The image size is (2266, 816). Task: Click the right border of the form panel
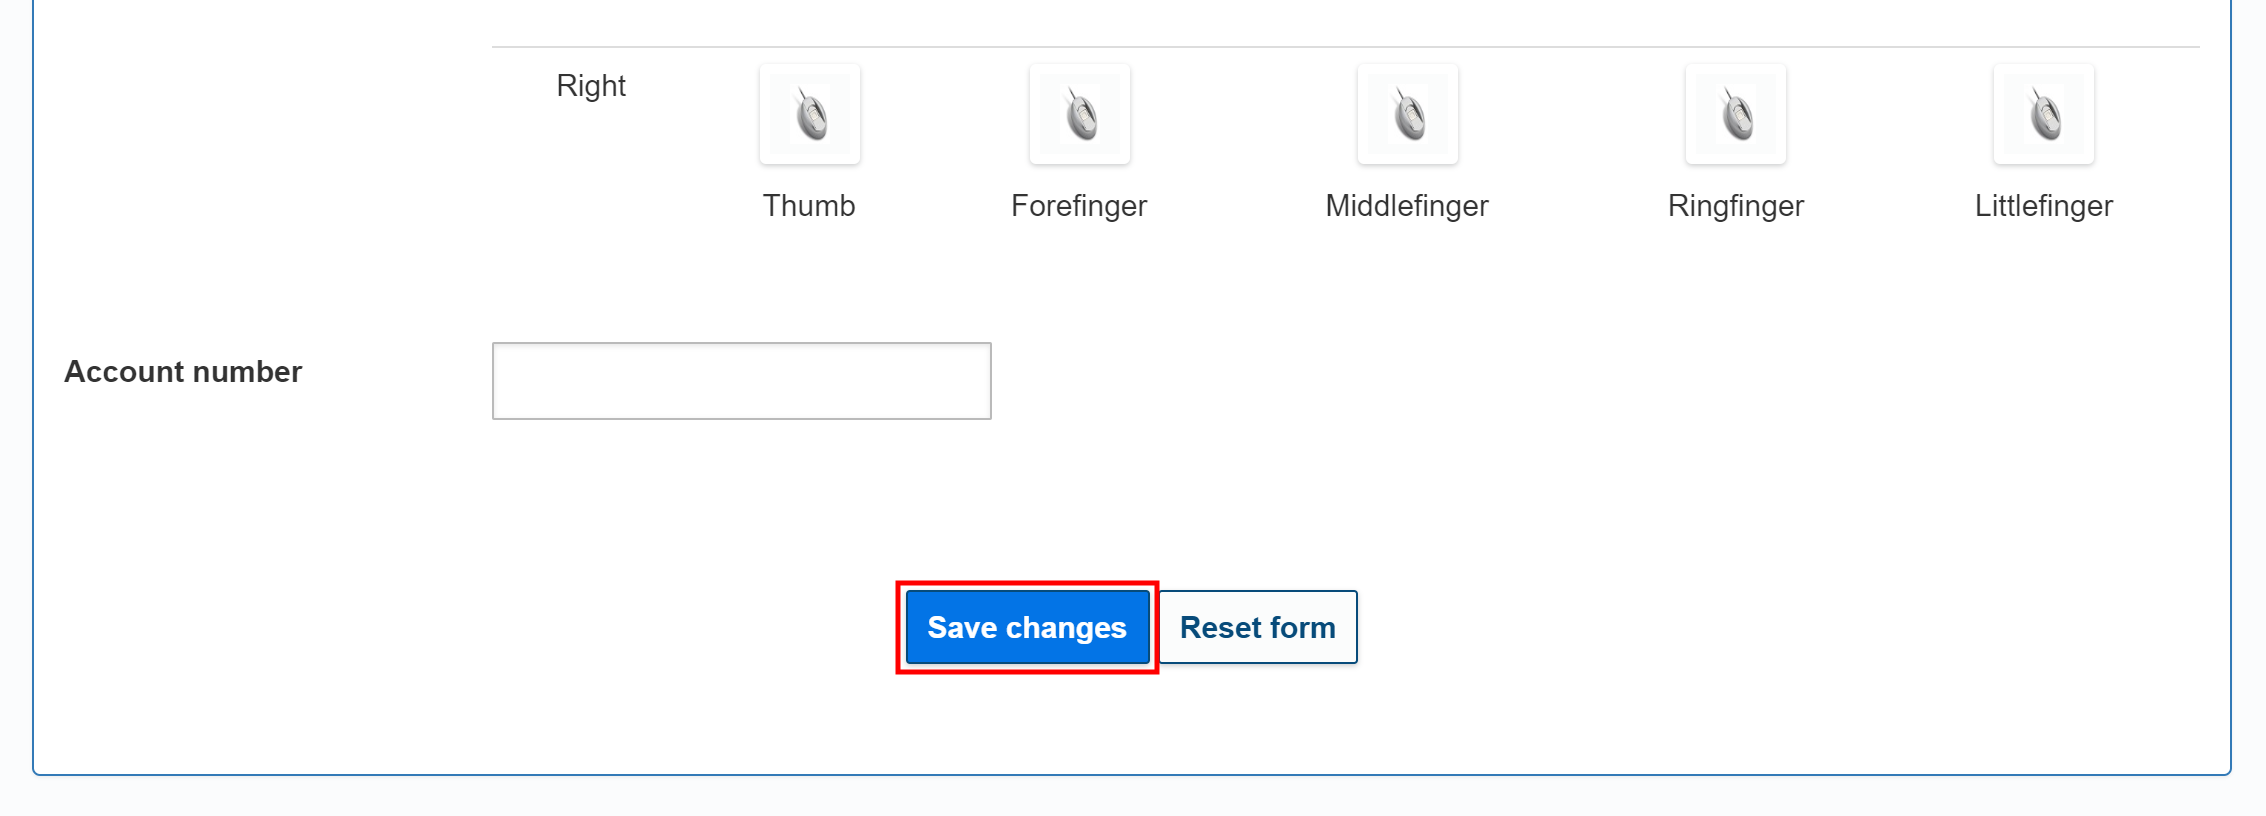pos(2231,400)
